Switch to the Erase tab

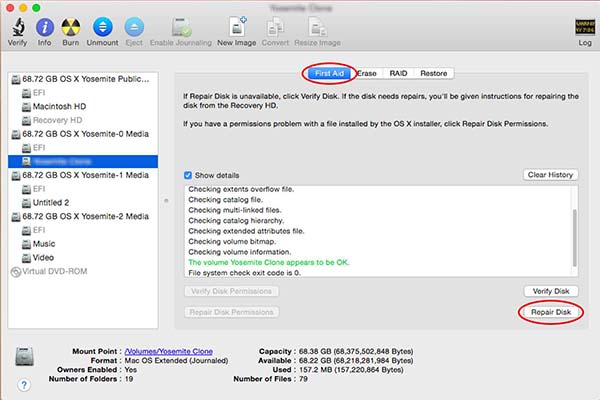click(367, 73)
